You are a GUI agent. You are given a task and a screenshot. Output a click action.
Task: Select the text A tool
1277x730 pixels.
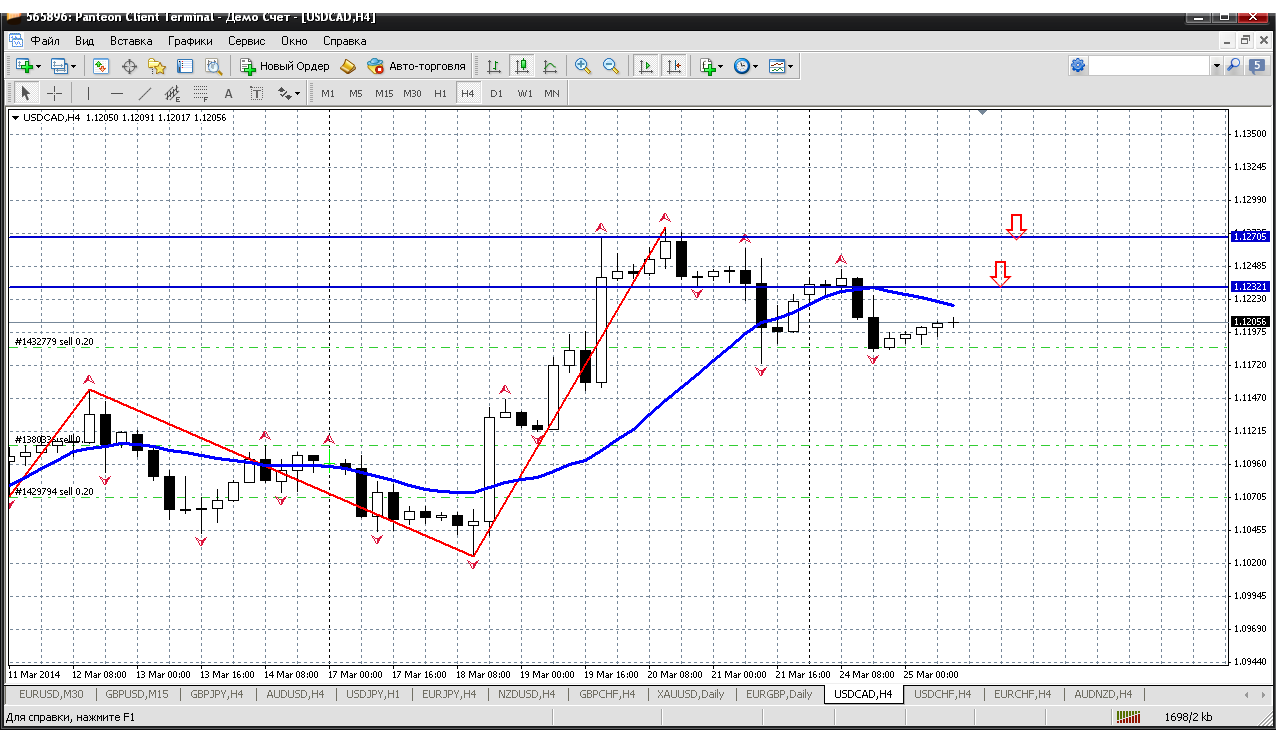(x=228, y=93)
